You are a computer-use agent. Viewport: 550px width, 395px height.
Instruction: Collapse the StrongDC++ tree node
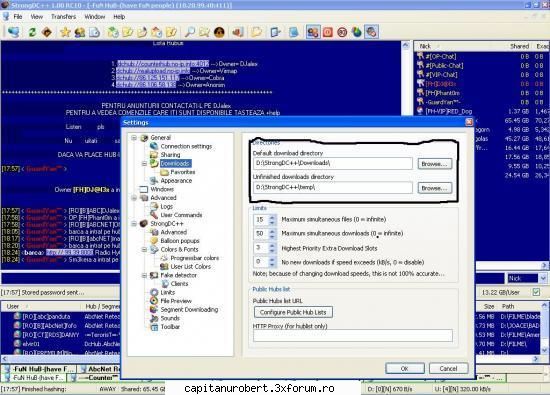[x=134, y=224]
